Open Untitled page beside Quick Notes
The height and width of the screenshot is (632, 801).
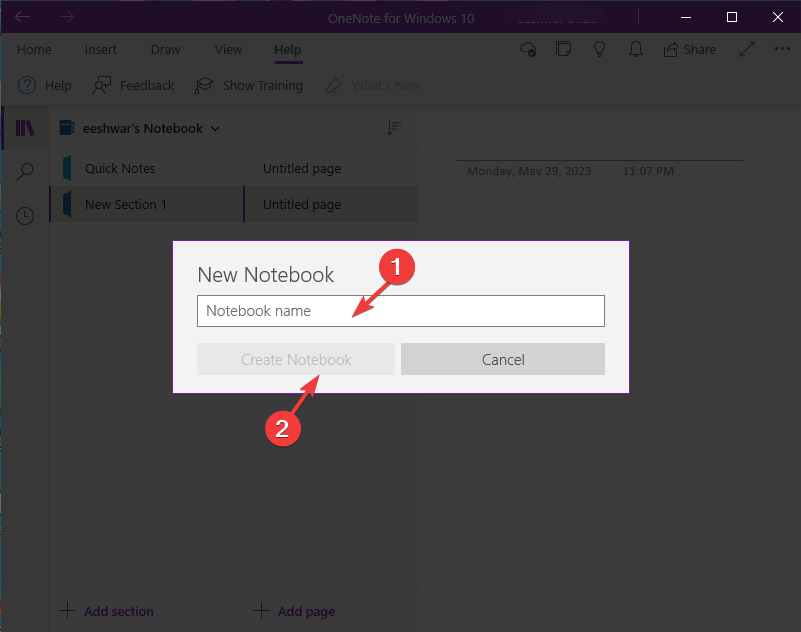(x=331, y=169)
